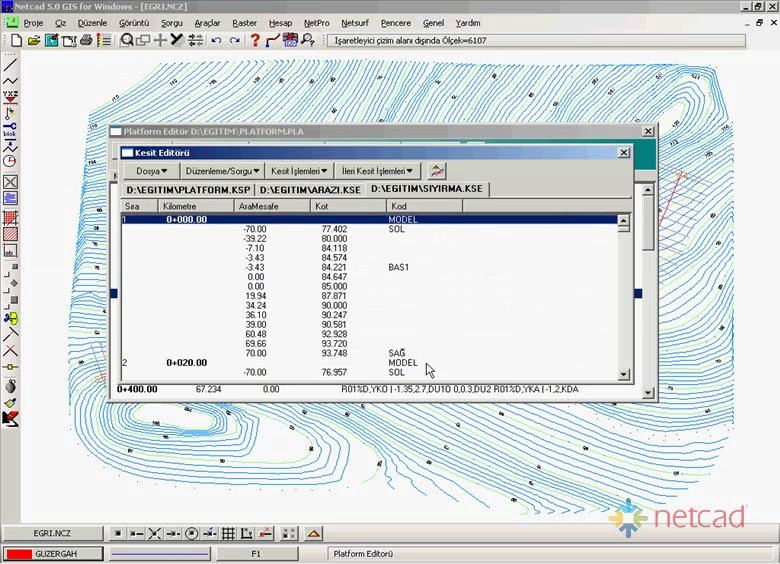
Task: Toggle circle center snap icon in bottom bar
Action: coord(192,534)
